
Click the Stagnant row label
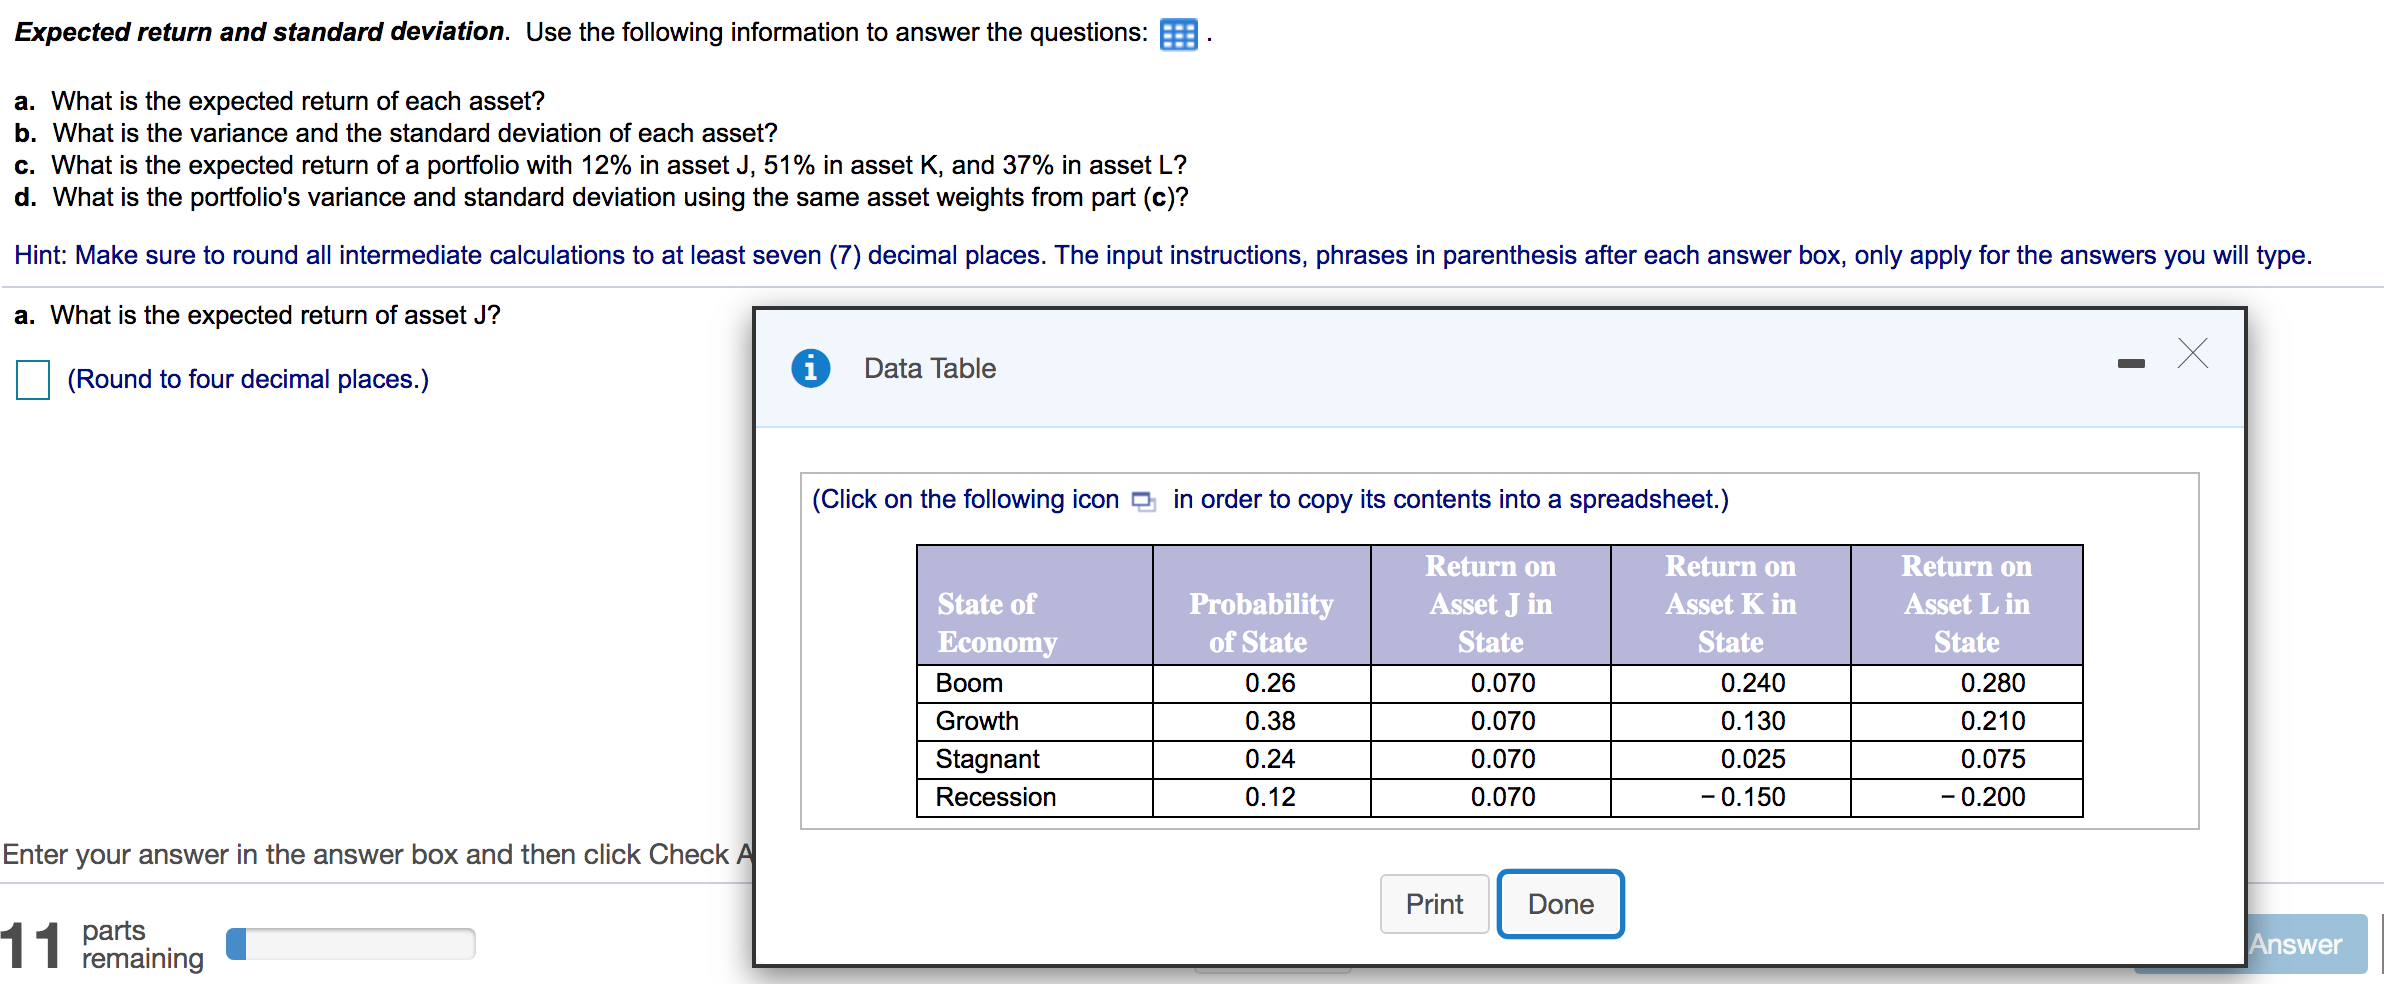[986, 758]
